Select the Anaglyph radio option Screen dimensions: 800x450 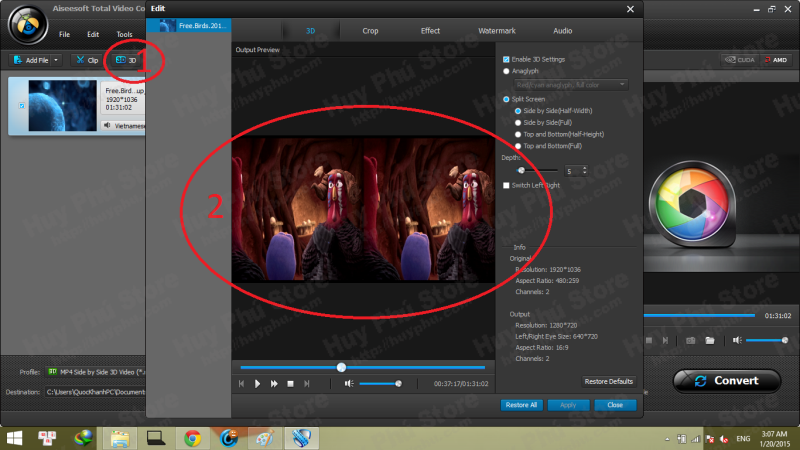(x=506, y=71)
